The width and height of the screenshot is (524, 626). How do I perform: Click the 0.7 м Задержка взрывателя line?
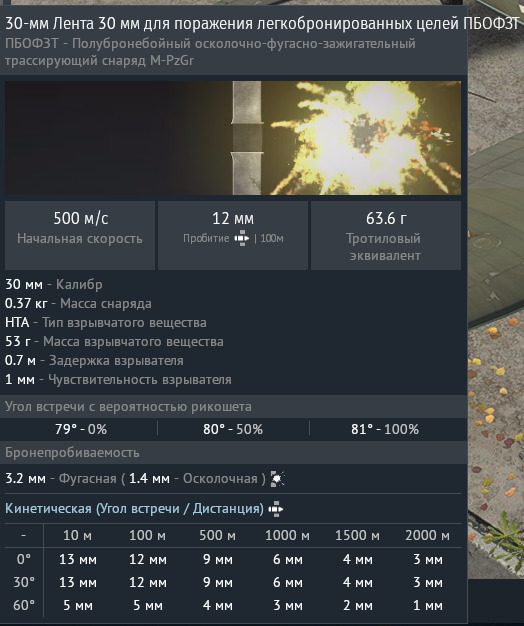[94, 361]
